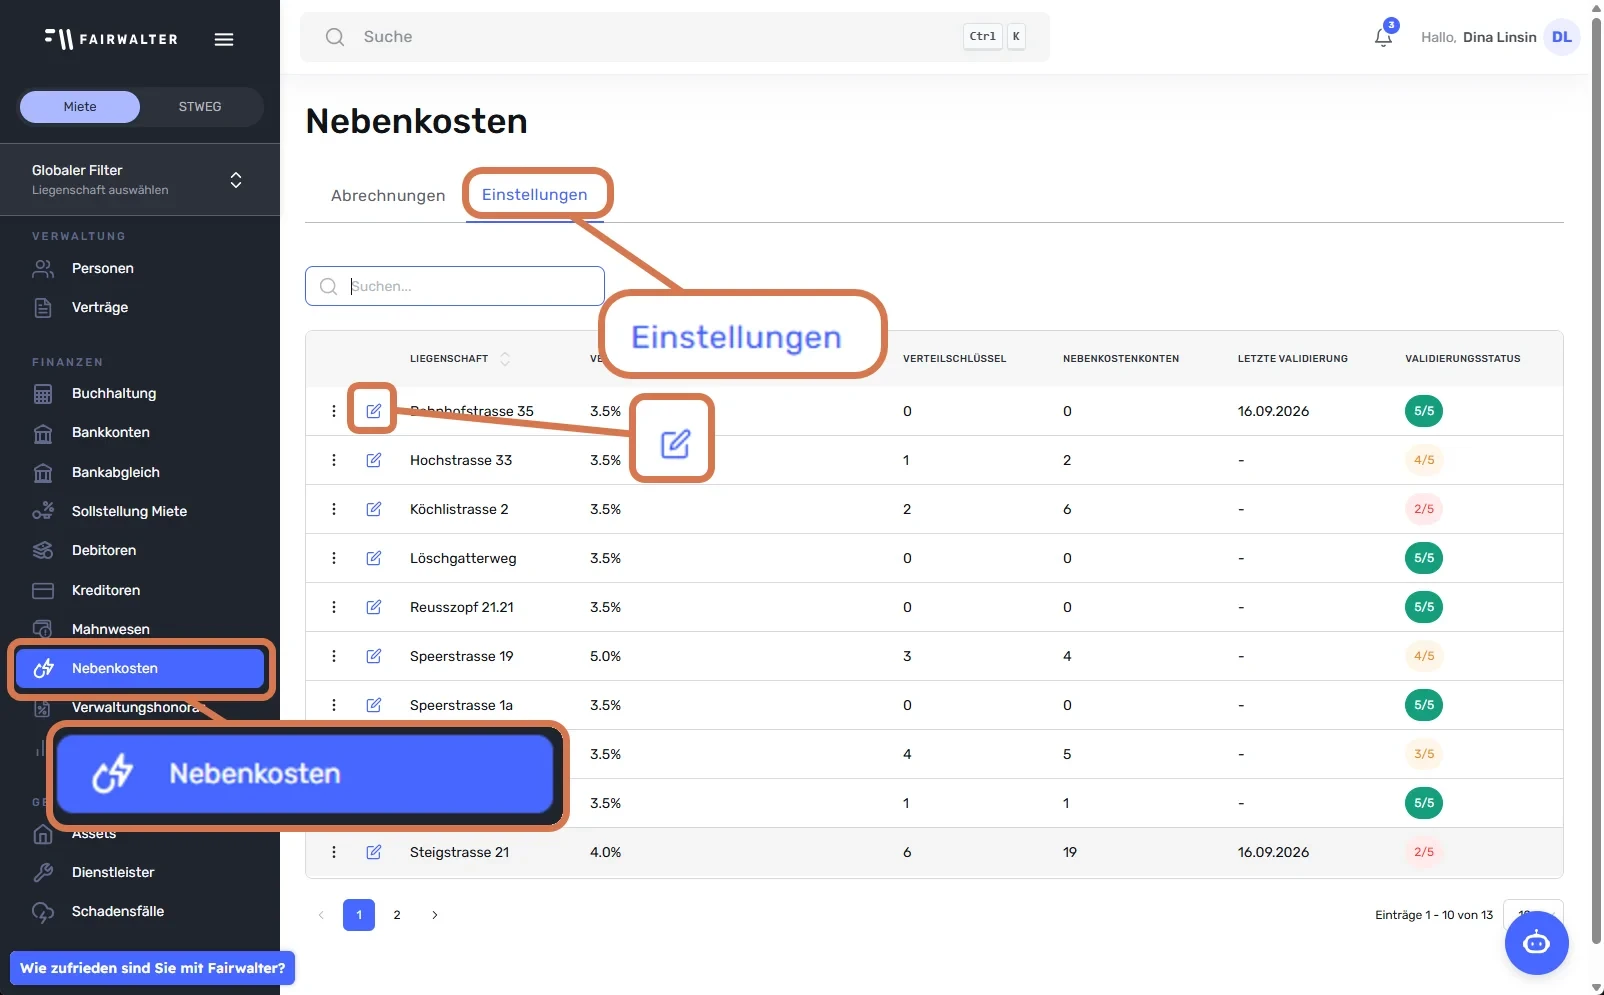Open row menu for Bahnhofstrasse 35
The height and width of the screenshot is (995, 1604).
334,411
